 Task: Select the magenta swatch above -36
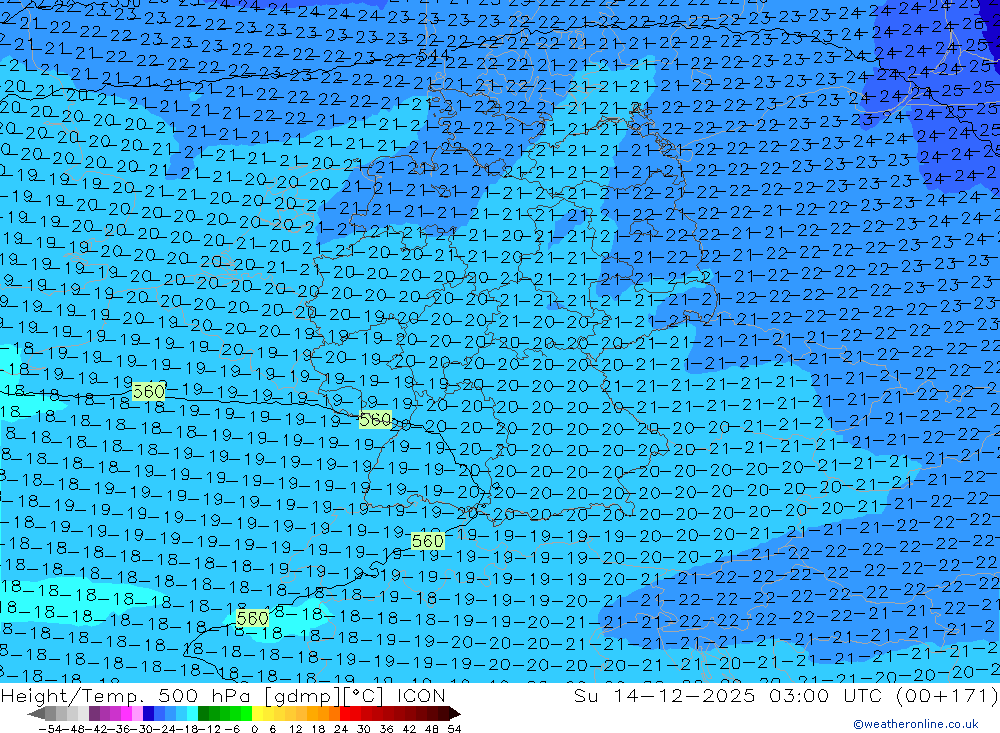click(126, 713)
